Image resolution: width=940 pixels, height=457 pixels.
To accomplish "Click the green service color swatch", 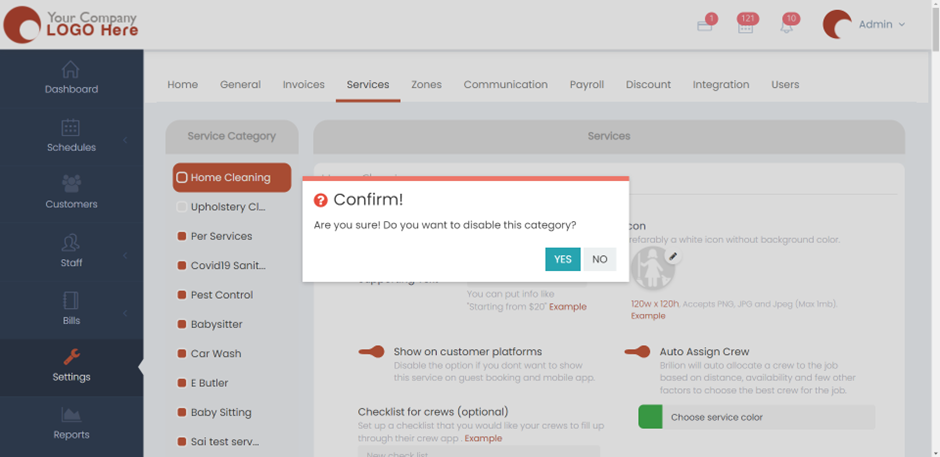I will tap(650, 417).
